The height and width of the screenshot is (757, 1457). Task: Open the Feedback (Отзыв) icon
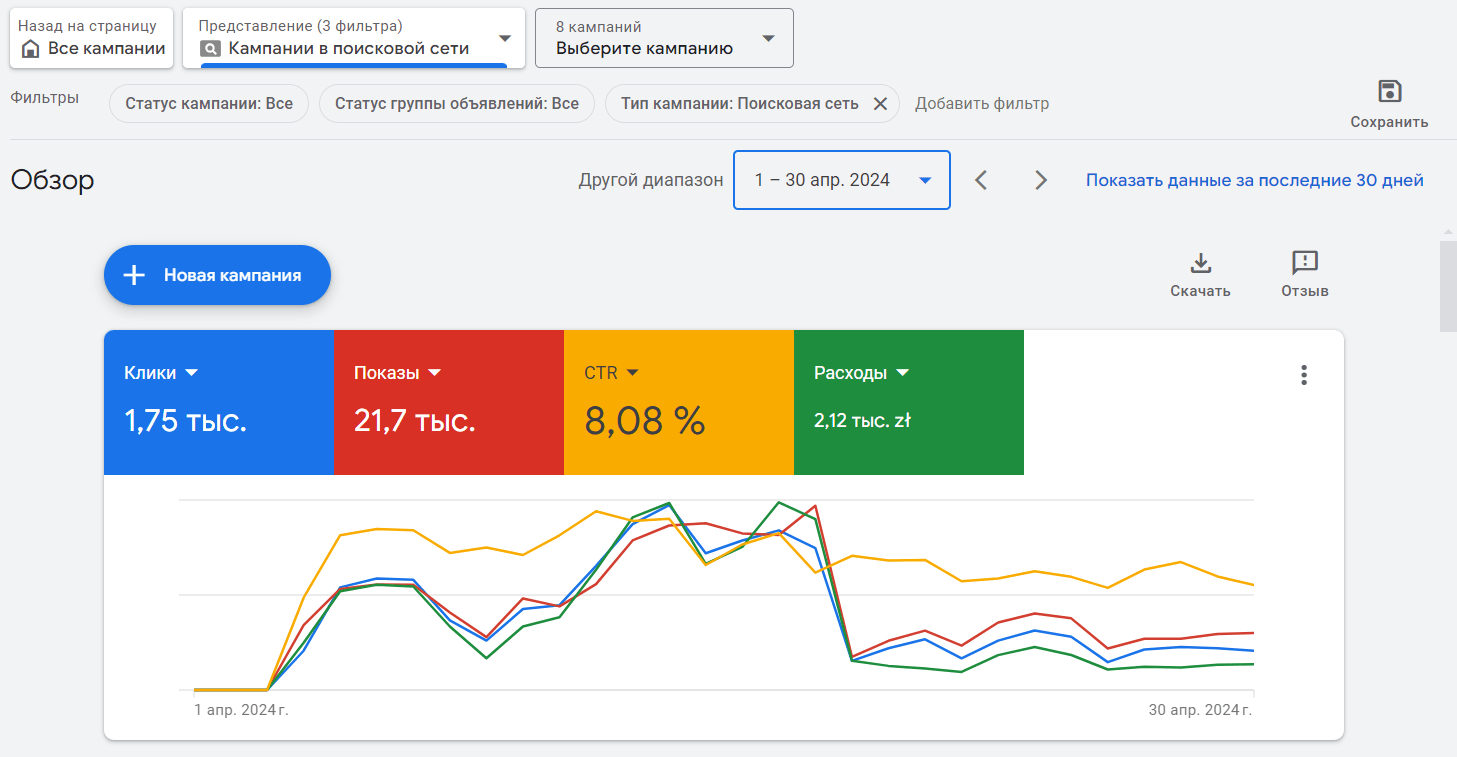pos(1304,263)
